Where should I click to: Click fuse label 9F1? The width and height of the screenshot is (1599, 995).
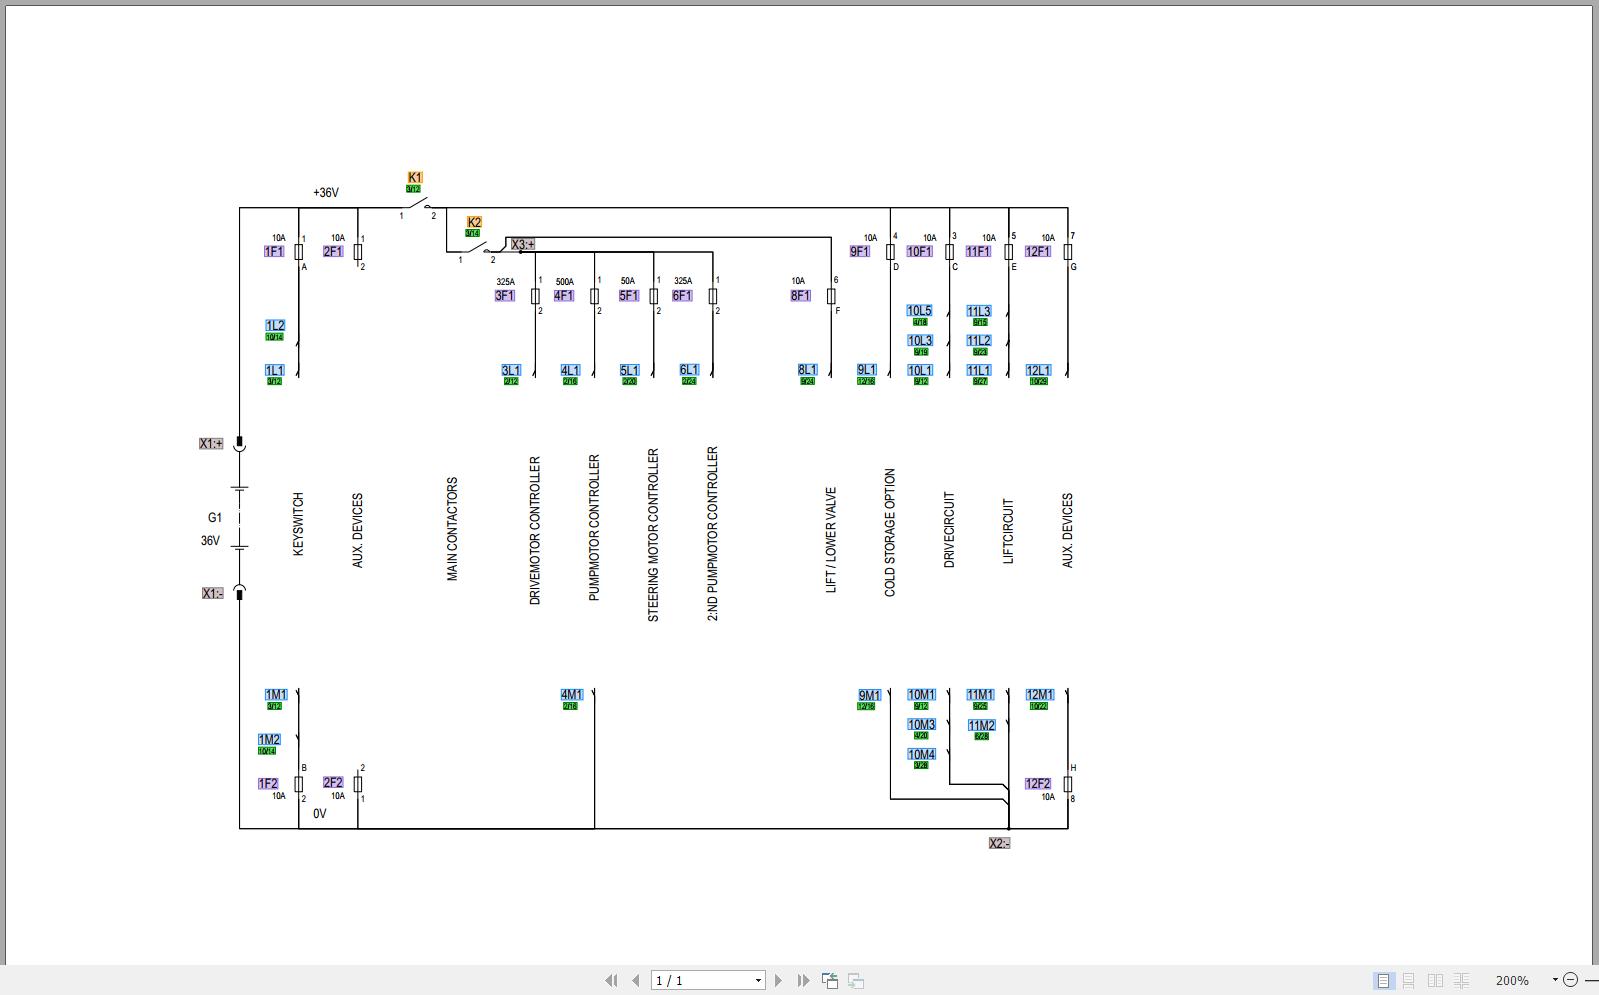click(x=860, y=252)
